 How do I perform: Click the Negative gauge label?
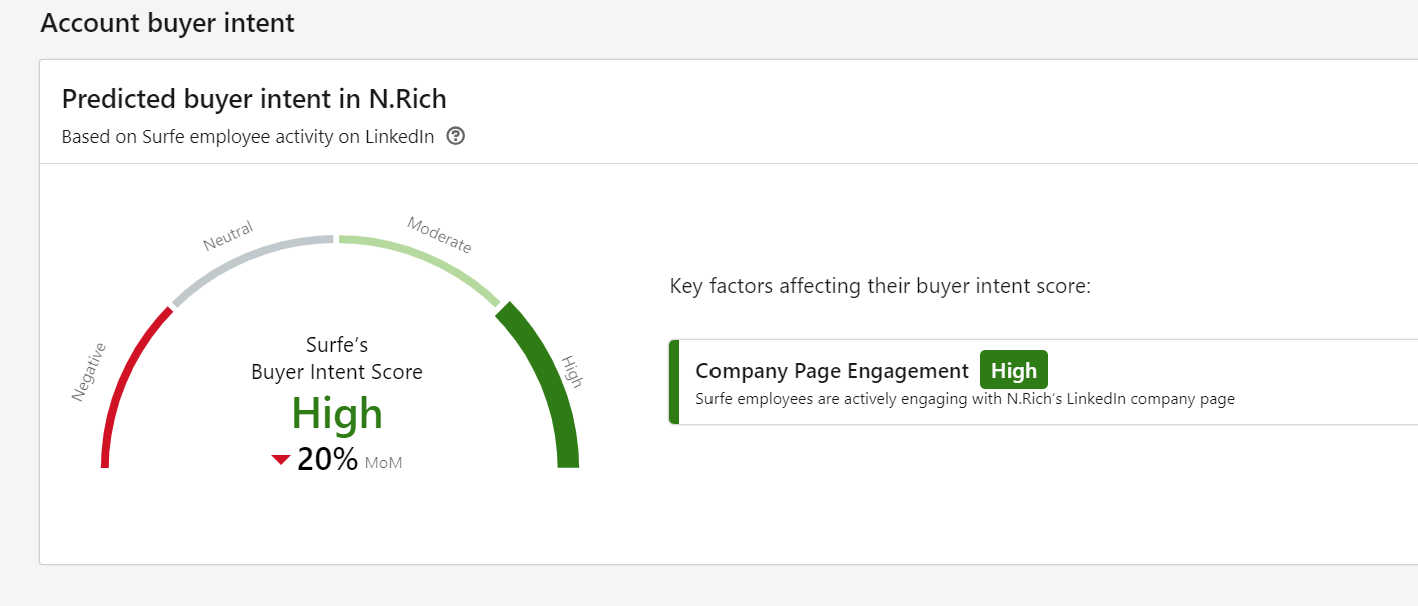pyautogui.click(x=89, y=372)
